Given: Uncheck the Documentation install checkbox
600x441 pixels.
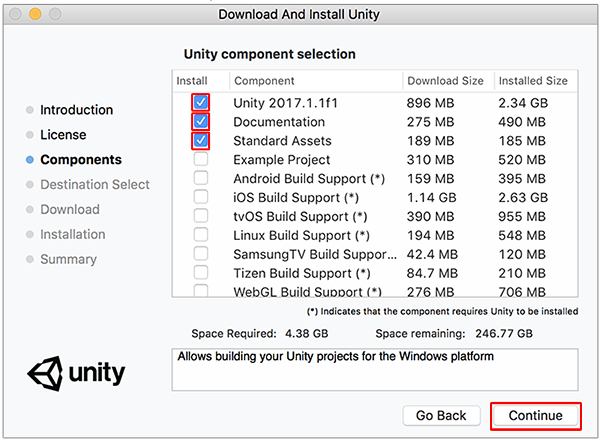Looking at the screenshot, I should (201, 122).
